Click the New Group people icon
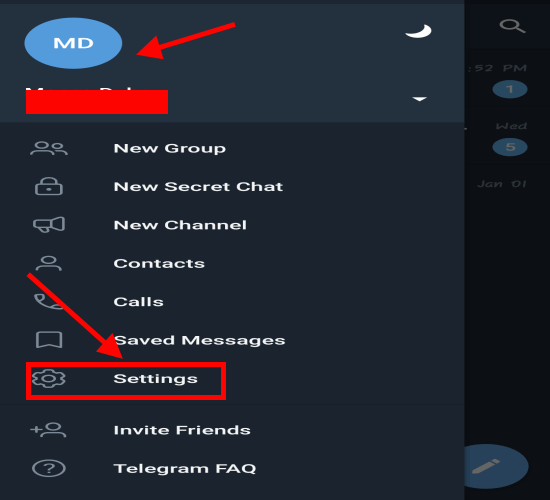The image size is (550, 500). [49, 148]
